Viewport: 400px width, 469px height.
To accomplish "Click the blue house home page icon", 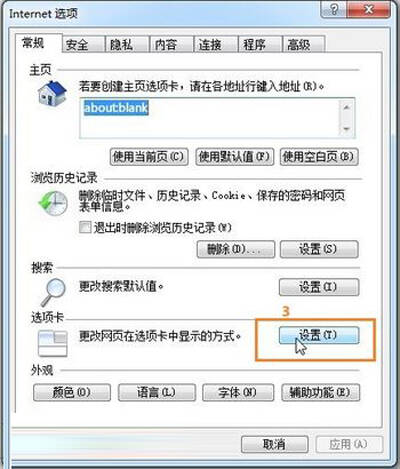I will coord(52,93).
